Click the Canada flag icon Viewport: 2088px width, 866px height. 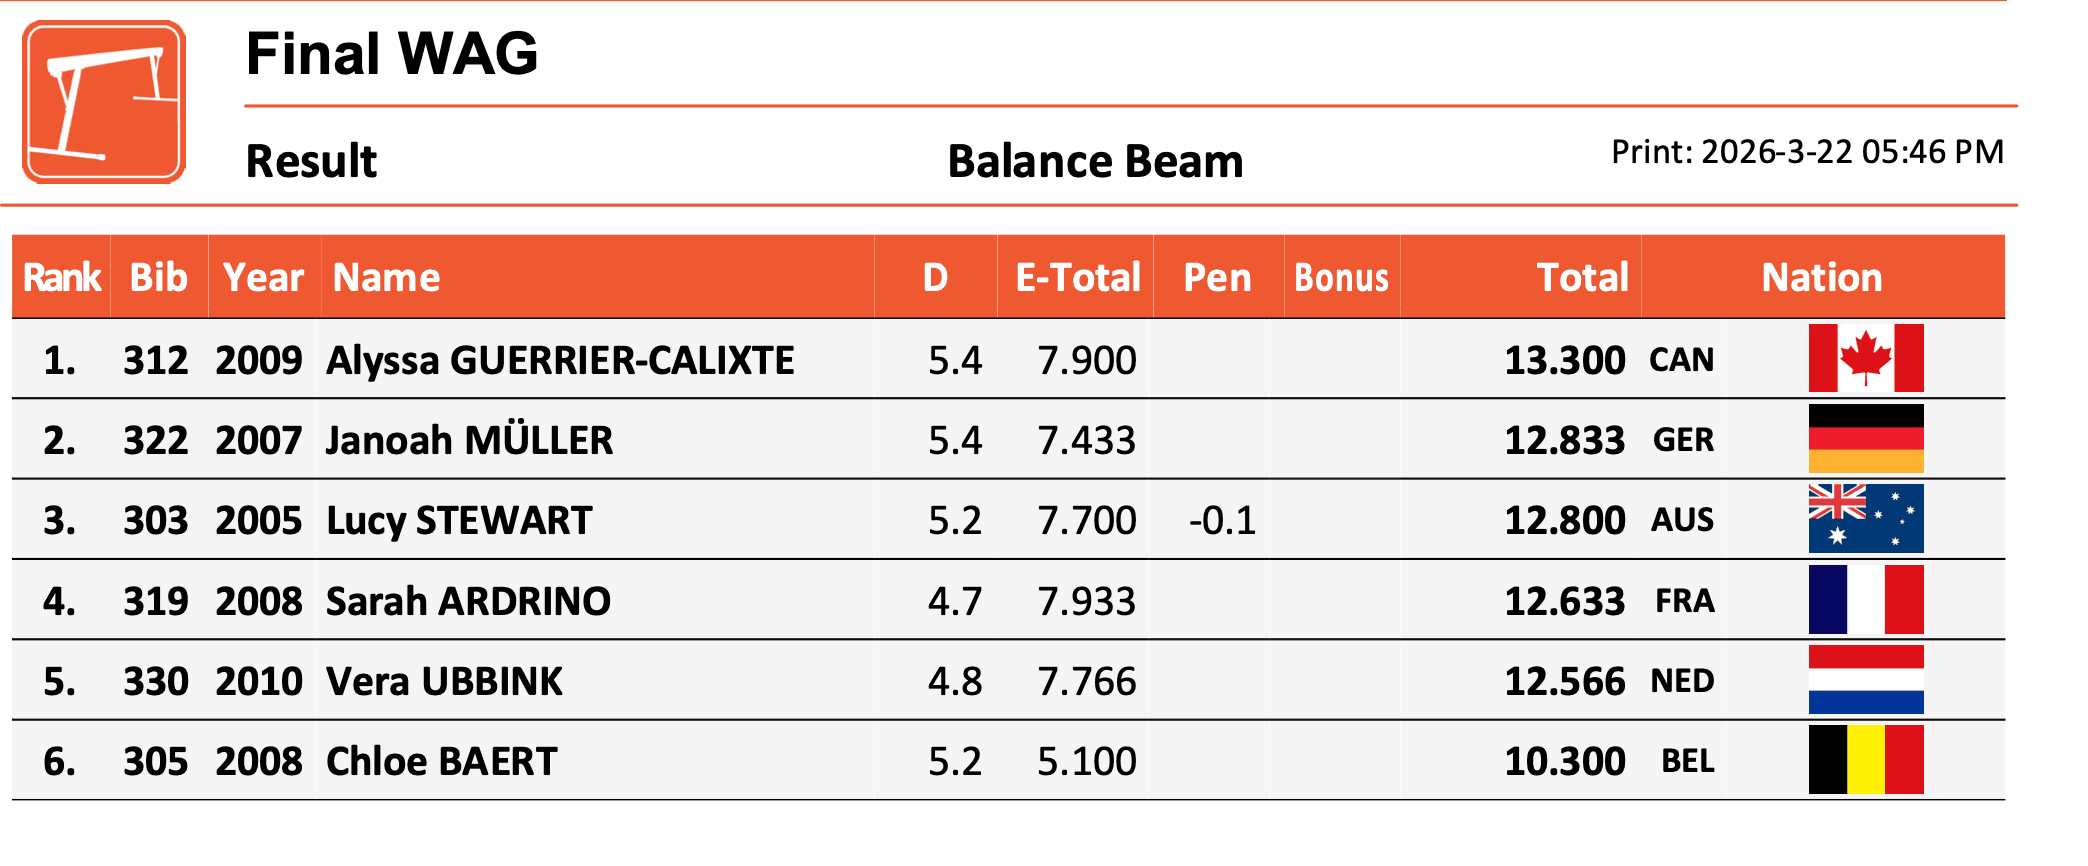coord(1865,358)
